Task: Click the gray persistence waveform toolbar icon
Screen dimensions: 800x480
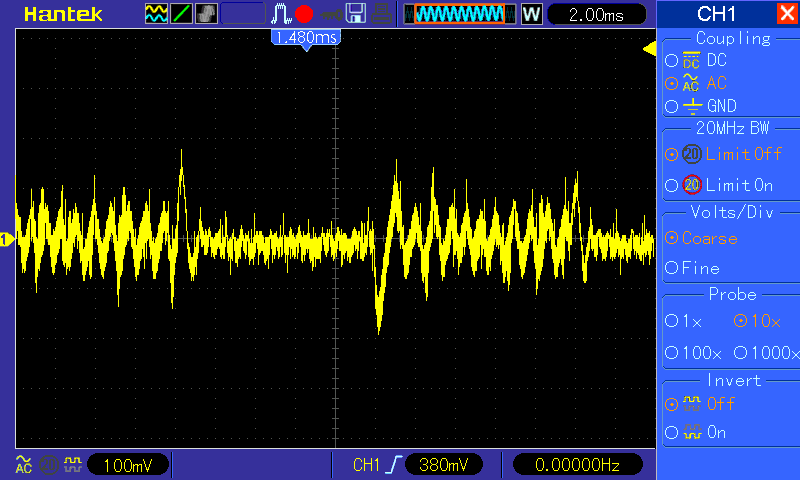Action: coord(206,14)
